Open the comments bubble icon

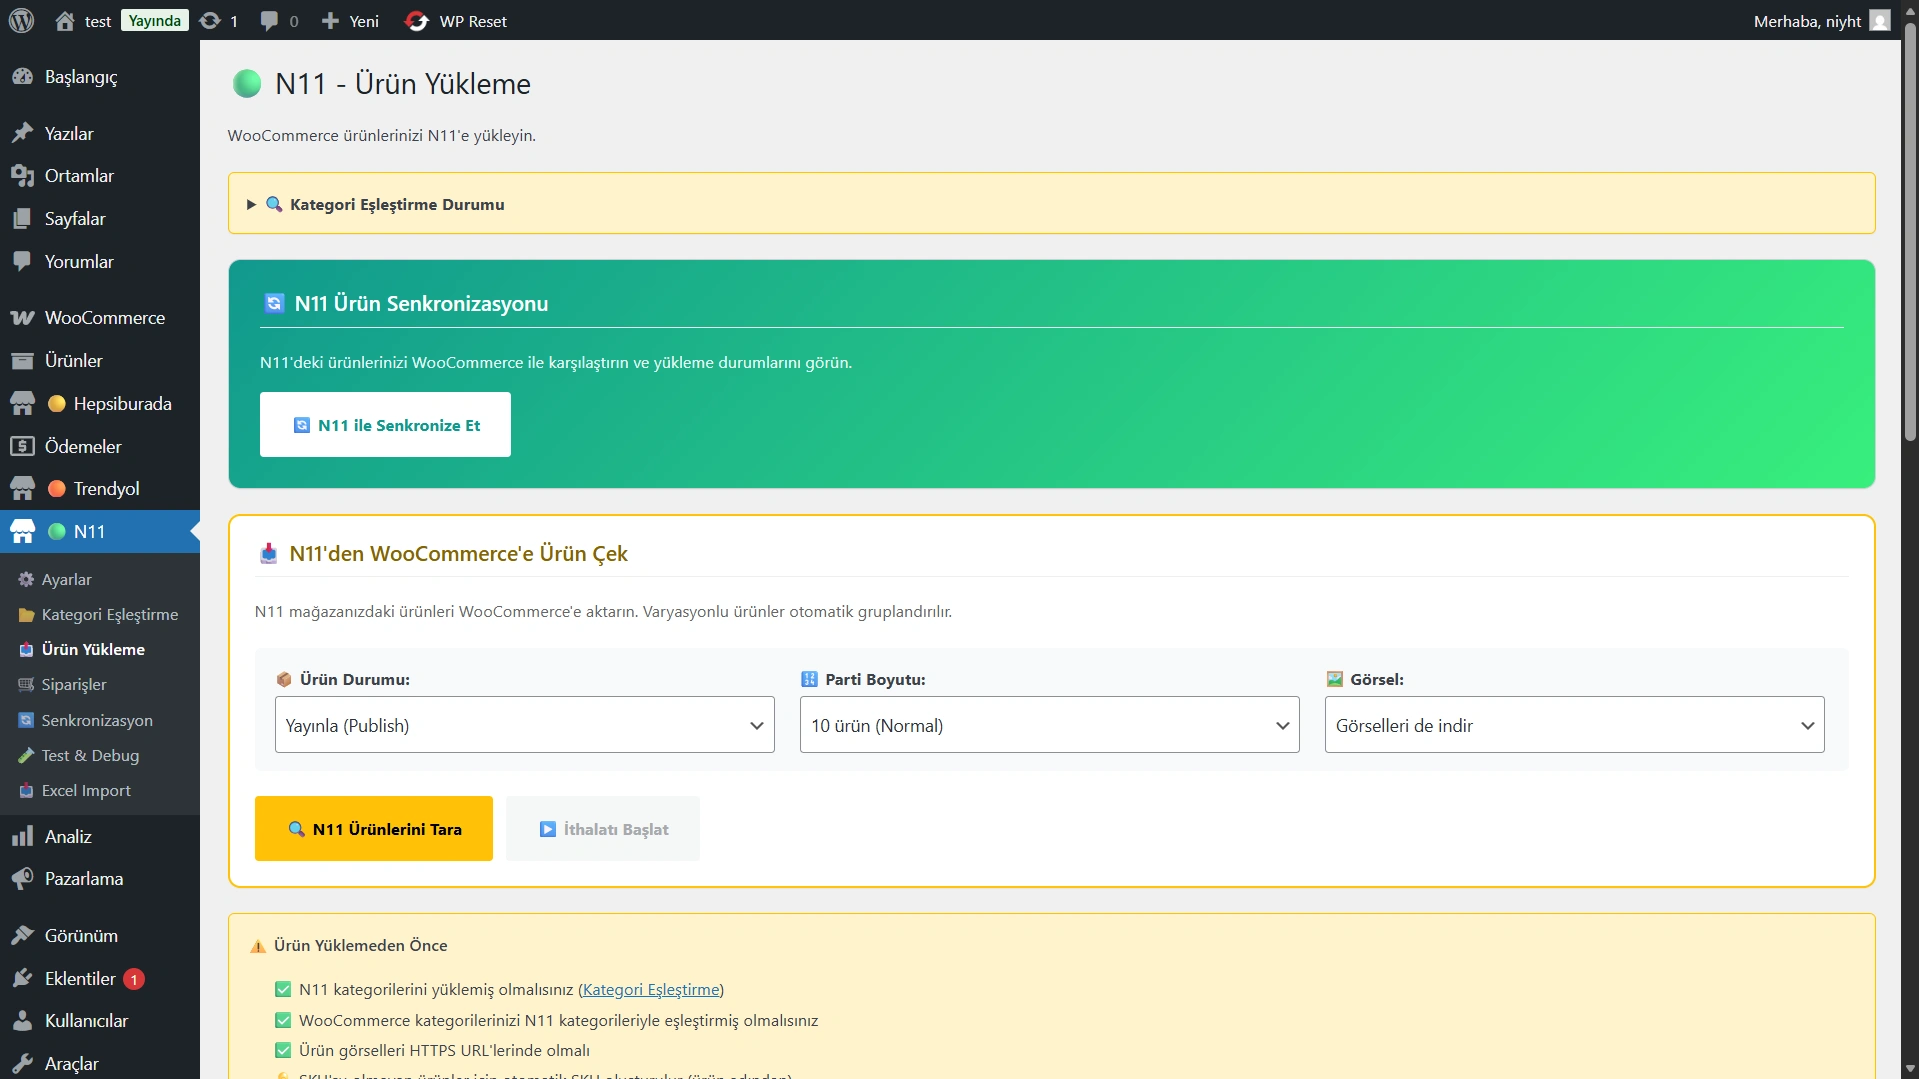pyautogui.click(x=269, y=21)
